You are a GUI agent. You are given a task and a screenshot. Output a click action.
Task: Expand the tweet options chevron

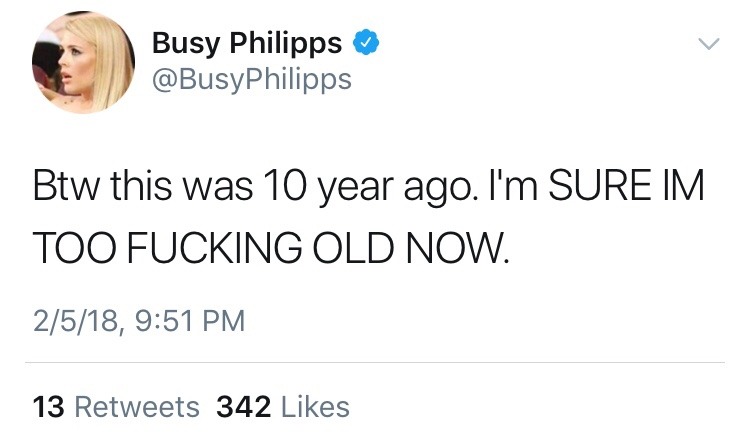point(708,44)
